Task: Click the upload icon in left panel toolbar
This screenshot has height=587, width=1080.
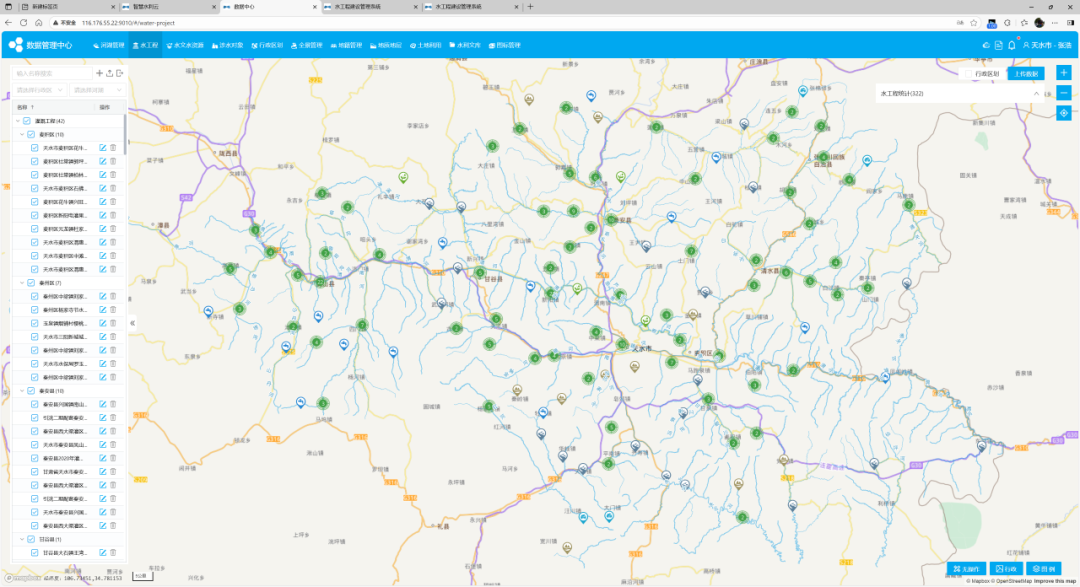Action: pyautogui.click(x=109, y=73)
